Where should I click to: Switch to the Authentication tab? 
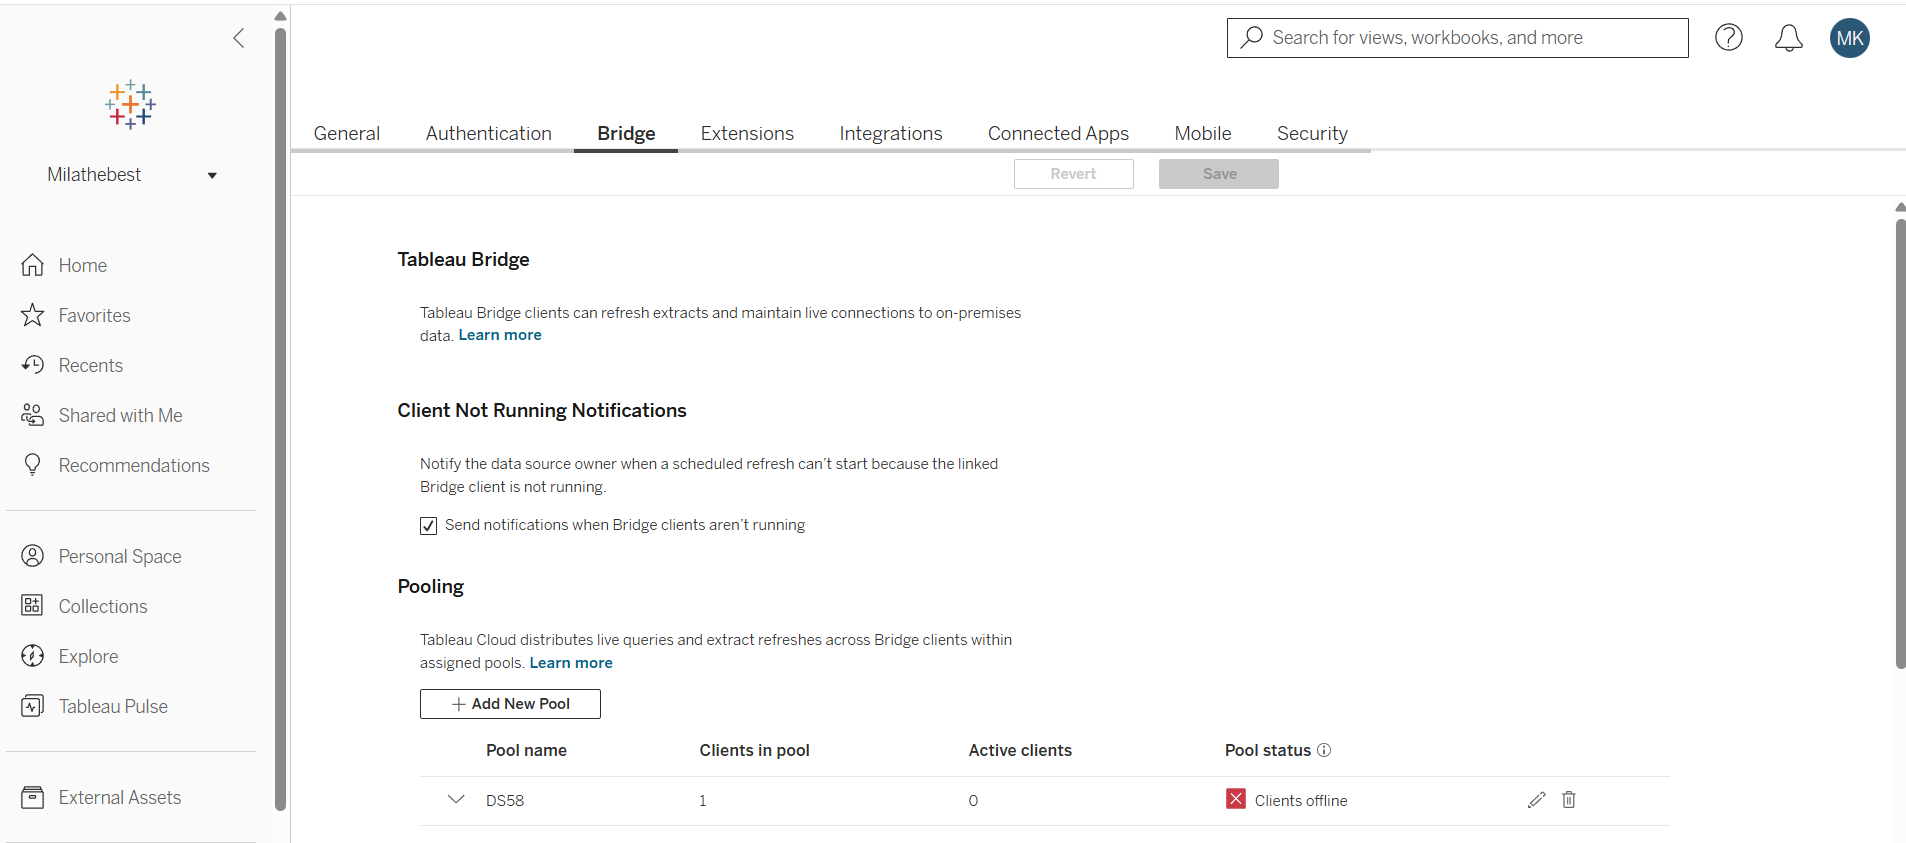click(x=489, y=133)
